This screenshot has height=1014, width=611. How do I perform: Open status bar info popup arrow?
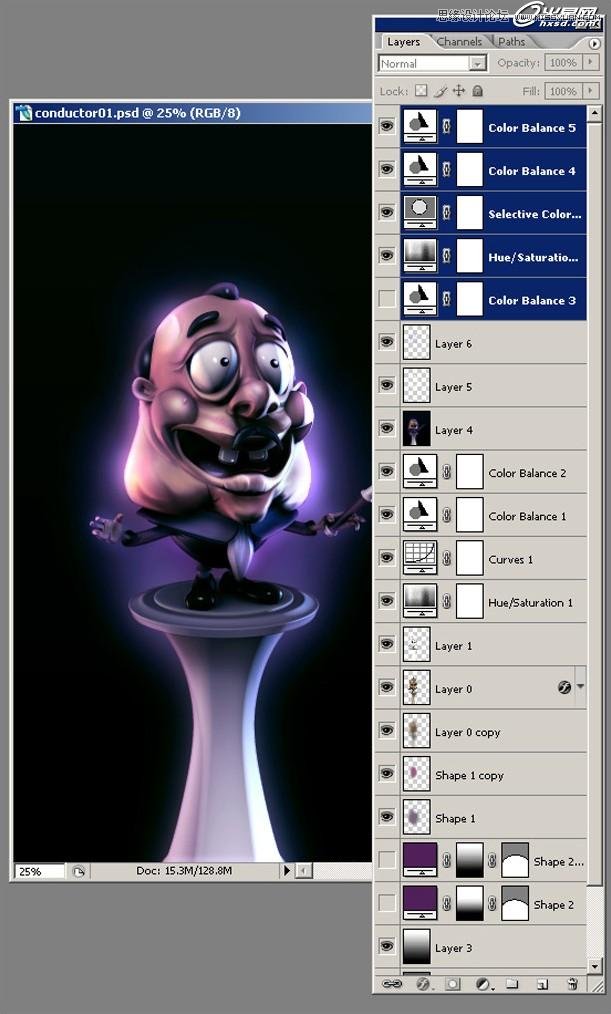point(287,871)
